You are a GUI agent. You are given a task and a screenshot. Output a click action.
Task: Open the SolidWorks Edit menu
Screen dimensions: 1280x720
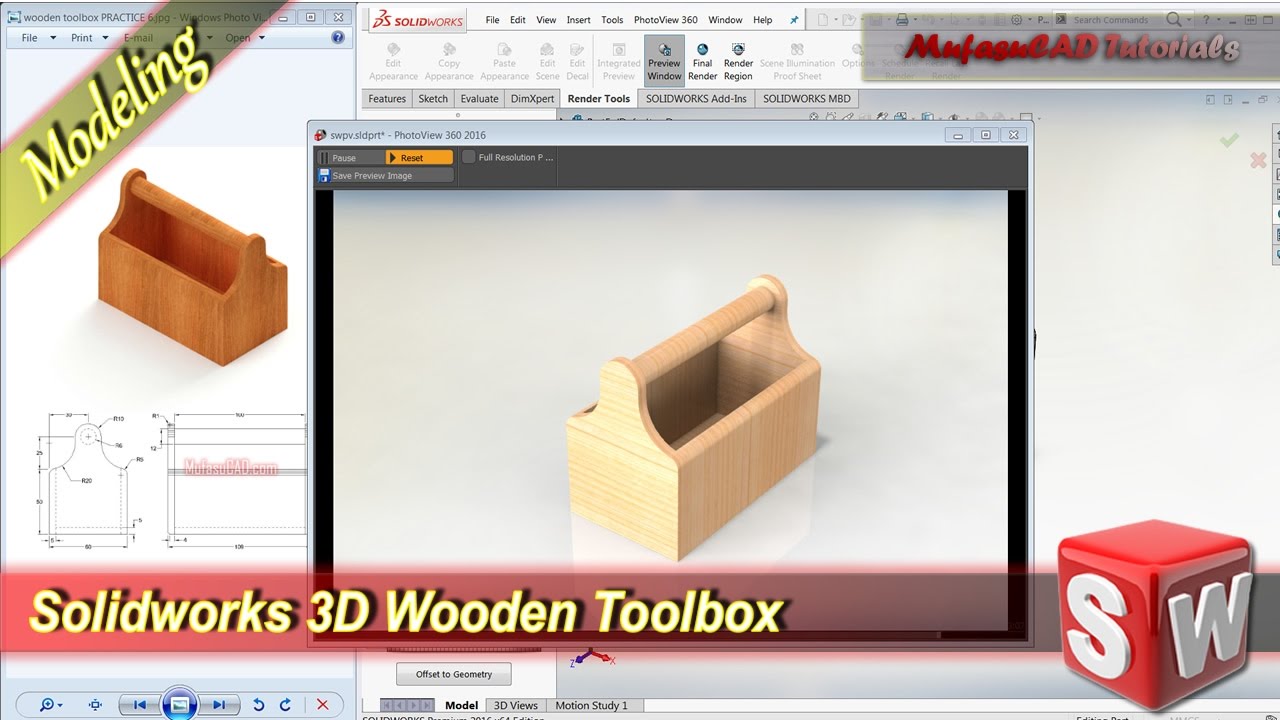coord(518,20)
